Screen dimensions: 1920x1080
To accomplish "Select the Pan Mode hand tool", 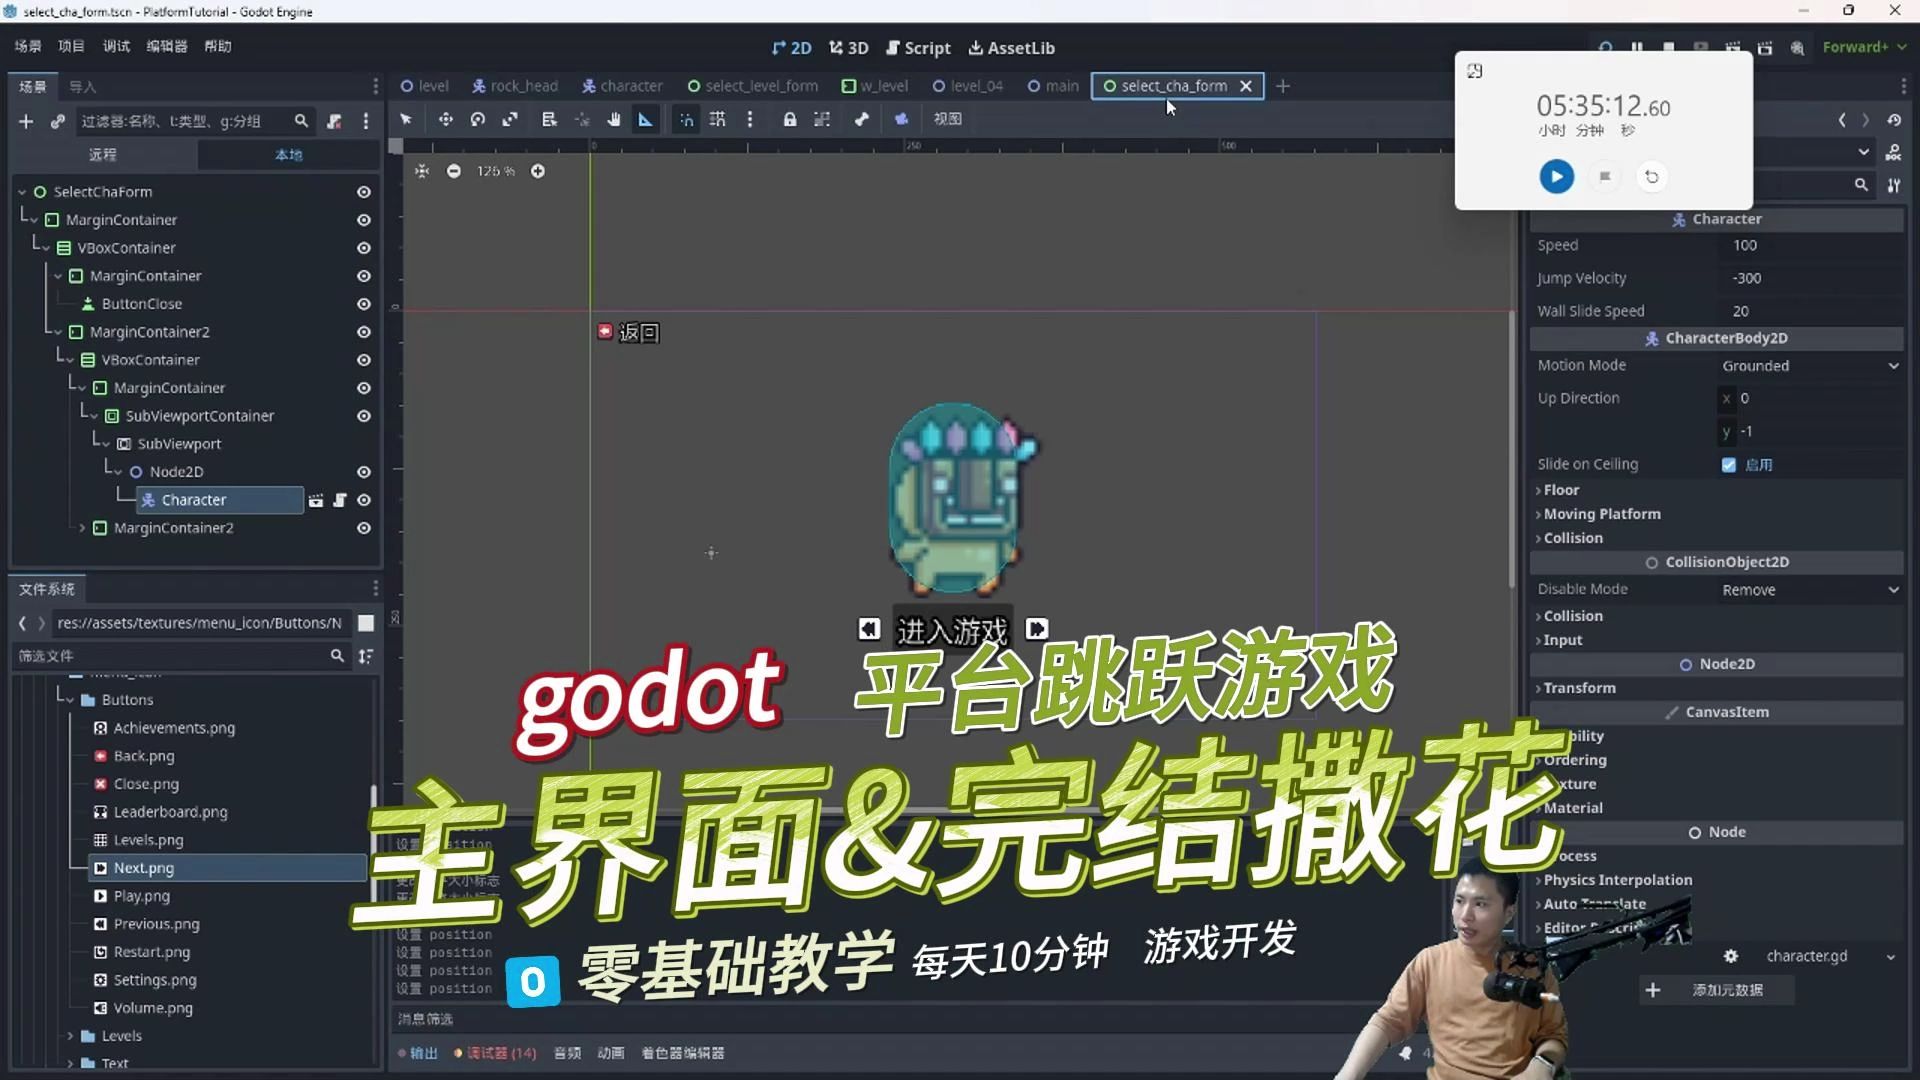I will click(x=614, y=119).
